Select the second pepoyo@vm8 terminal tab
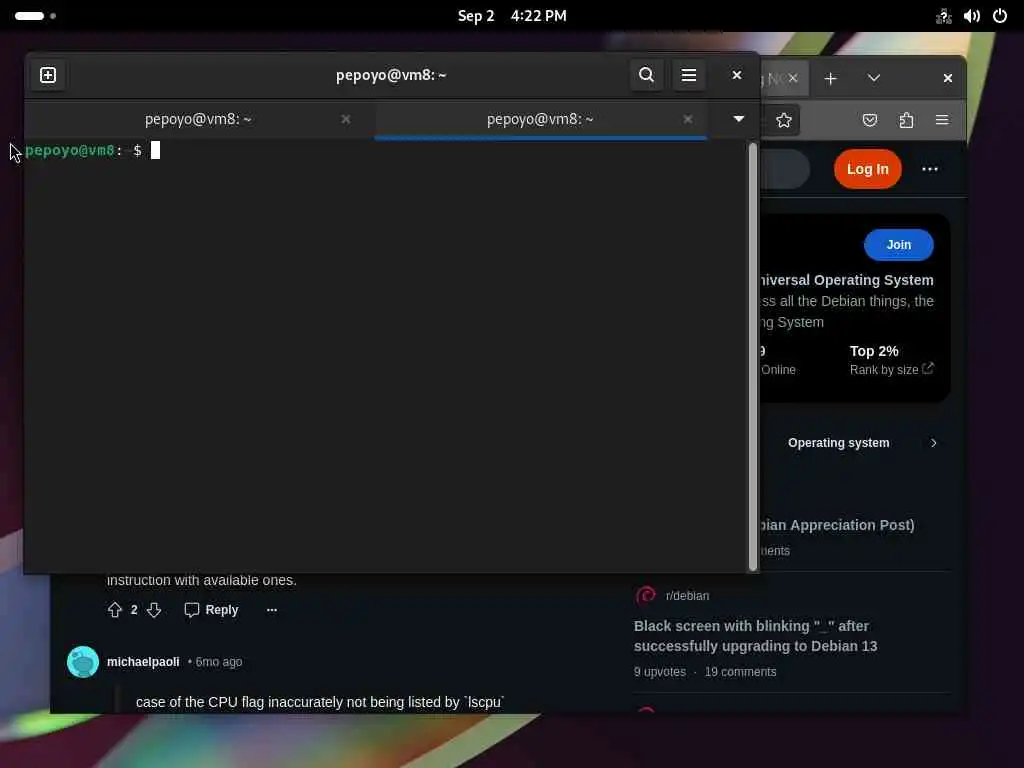Screen dimensions: 1024x768 click(x=540, y=119)
